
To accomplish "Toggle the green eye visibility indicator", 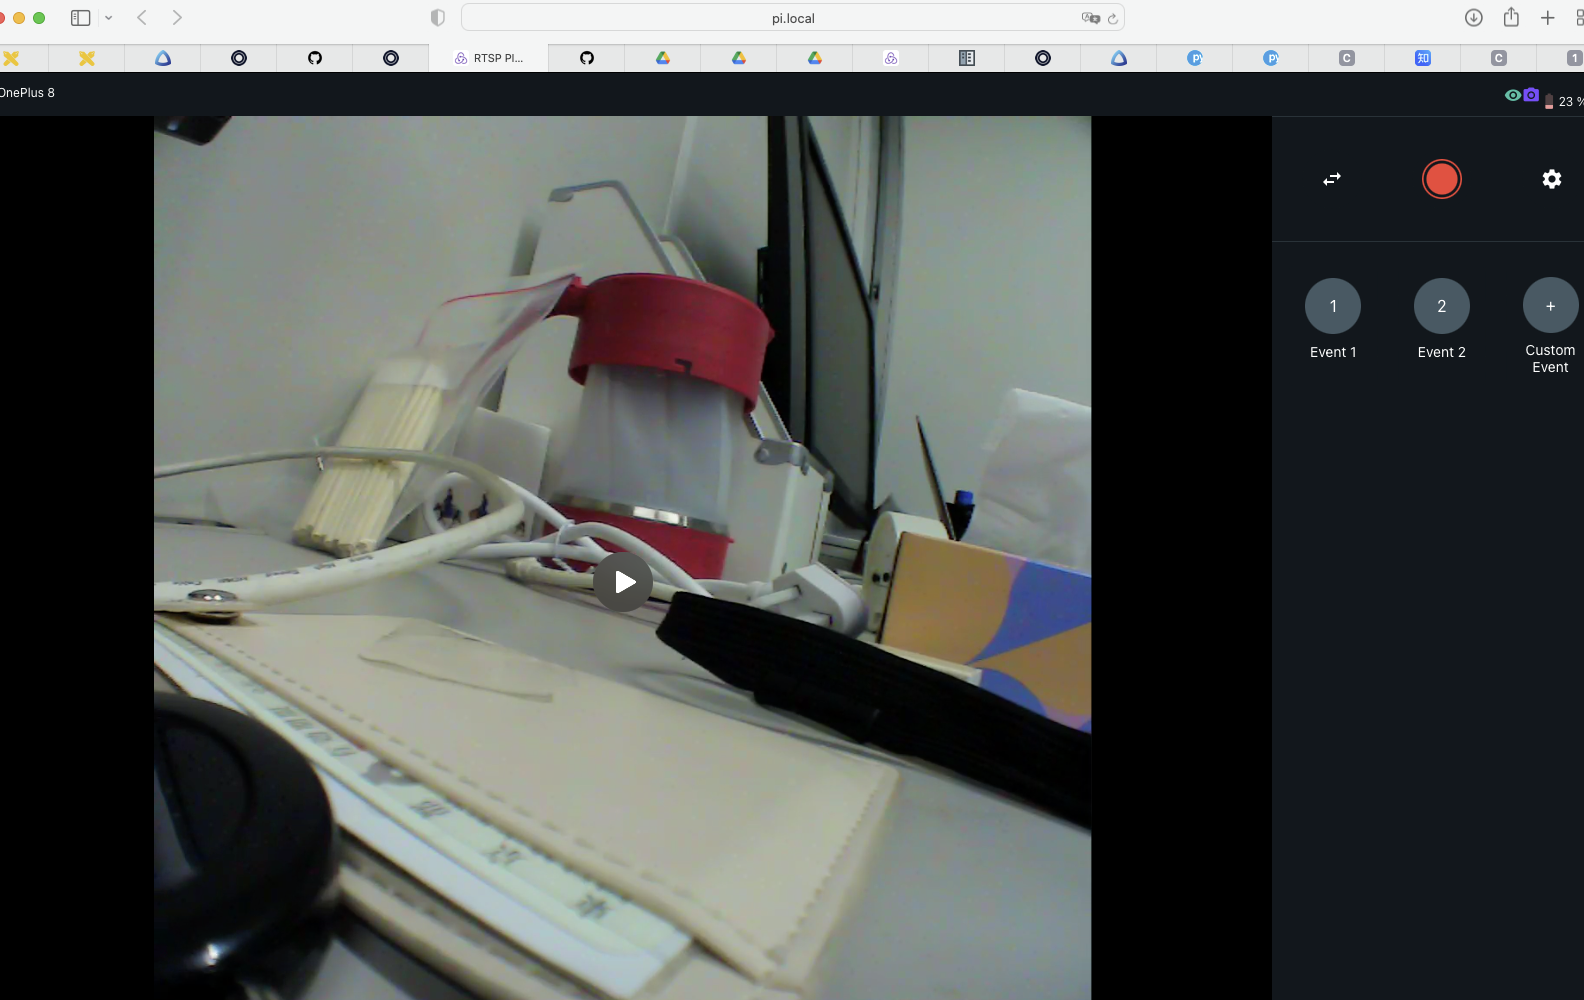I will tap(1512, 95).
